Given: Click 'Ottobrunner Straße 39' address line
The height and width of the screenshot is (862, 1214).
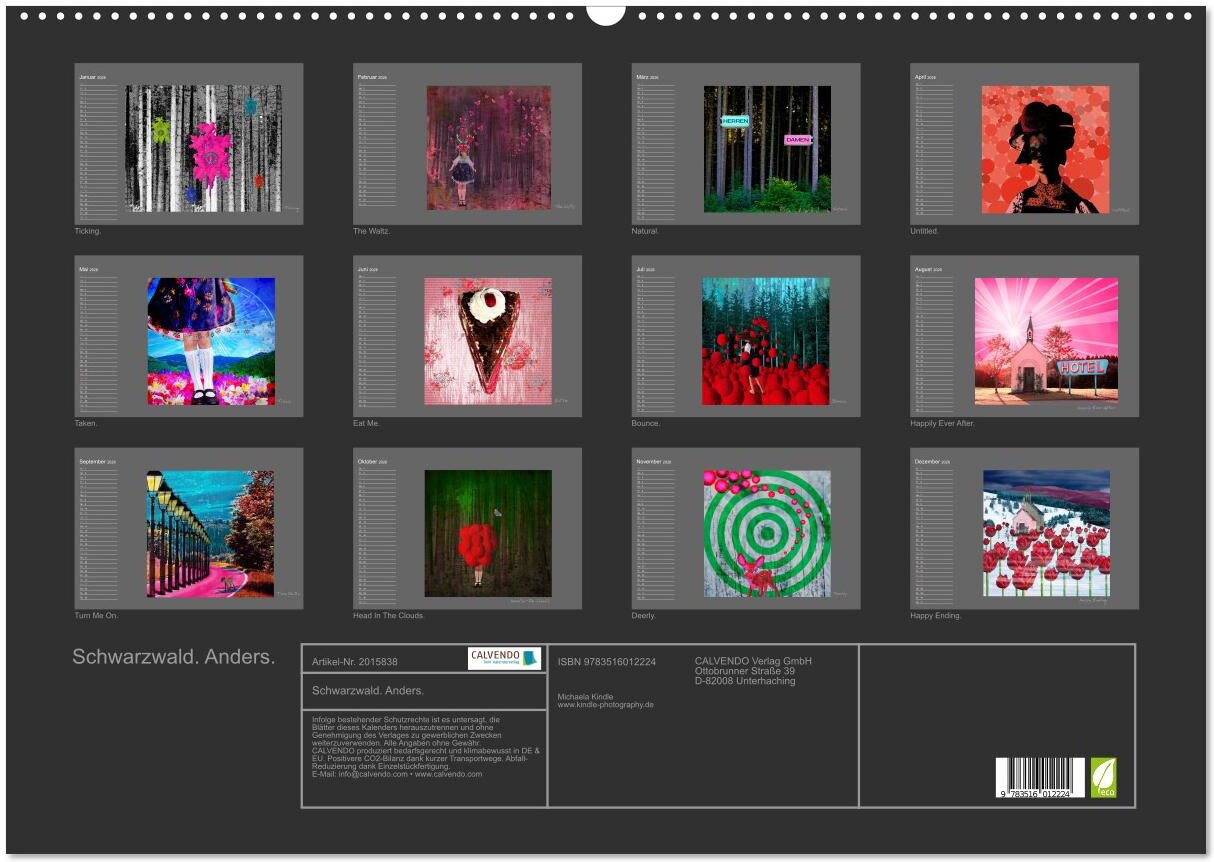Looking at the screenshot, I should click(745, 671).
